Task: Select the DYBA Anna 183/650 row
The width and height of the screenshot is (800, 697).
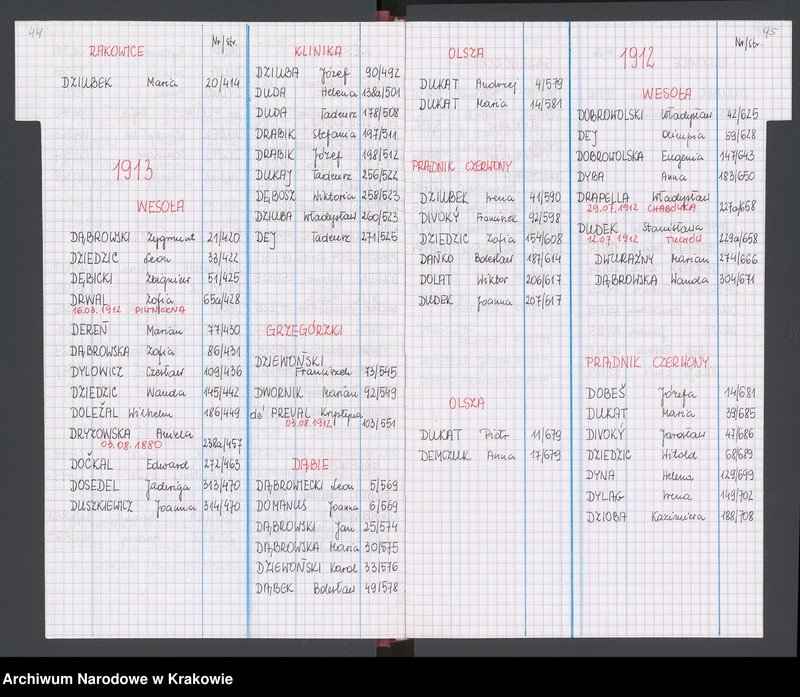Action: 667,177
